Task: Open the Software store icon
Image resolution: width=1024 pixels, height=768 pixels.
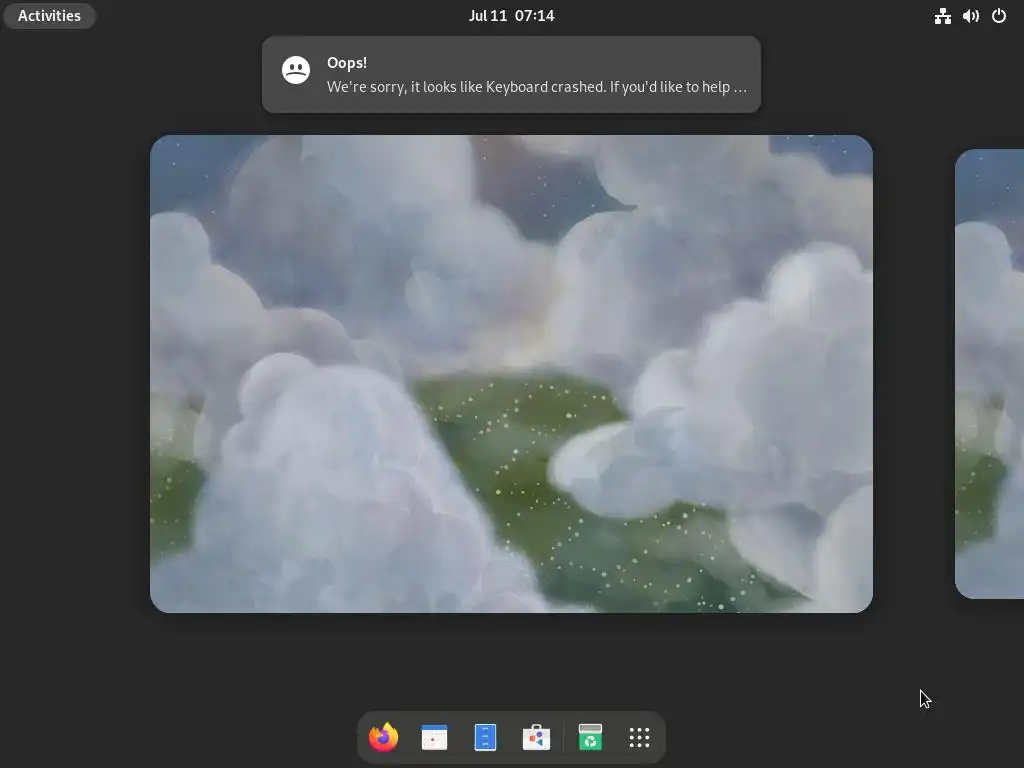Action: 536,737
